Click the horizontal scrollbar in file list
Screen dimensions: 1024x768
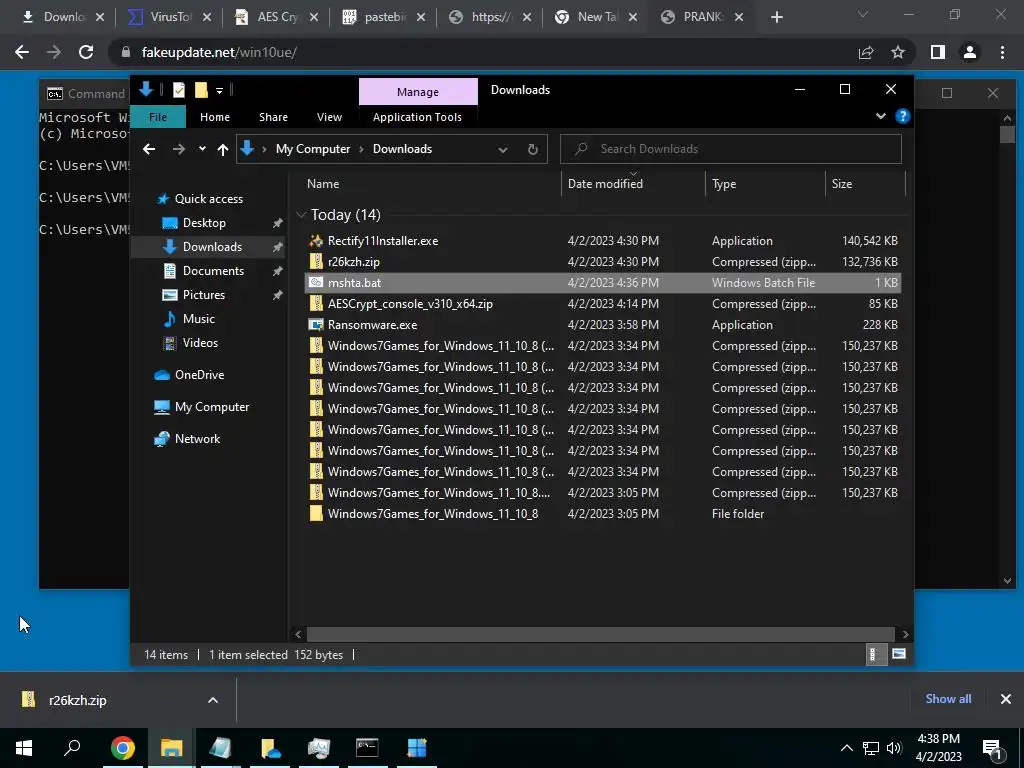600,634
